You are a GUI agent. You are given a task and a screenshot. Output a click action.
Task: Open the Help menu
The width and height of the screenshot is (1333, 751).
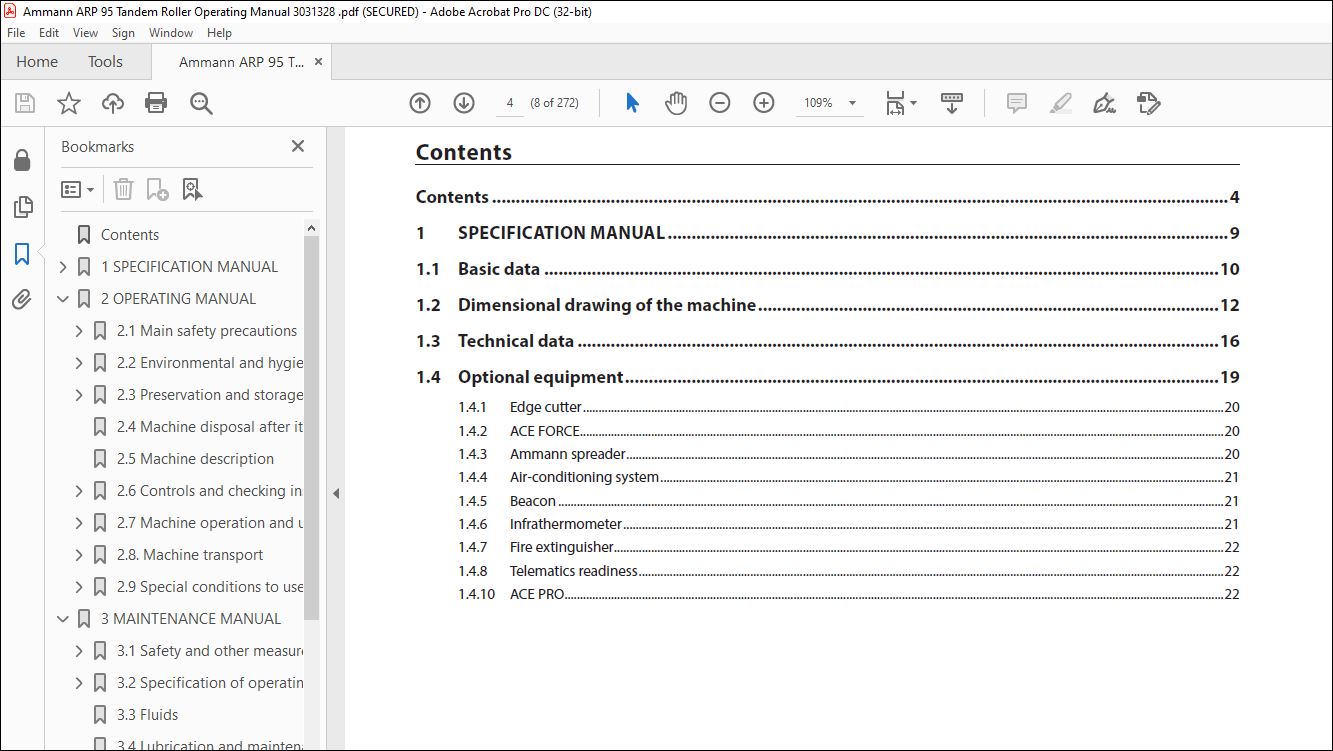coord(219,33)
